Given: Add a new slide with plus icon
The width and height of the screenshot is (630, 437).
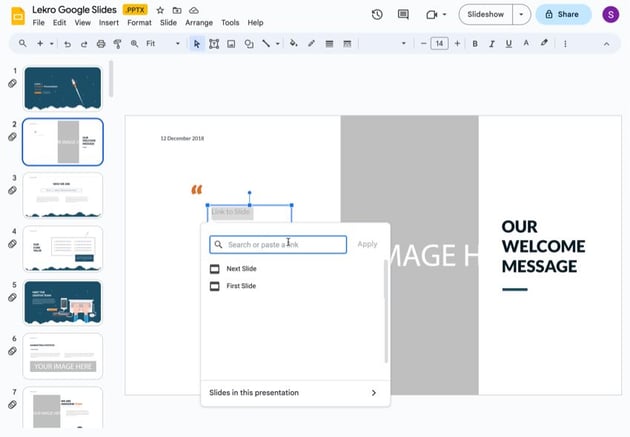Looking at the screenshot, I should (40, 43).
